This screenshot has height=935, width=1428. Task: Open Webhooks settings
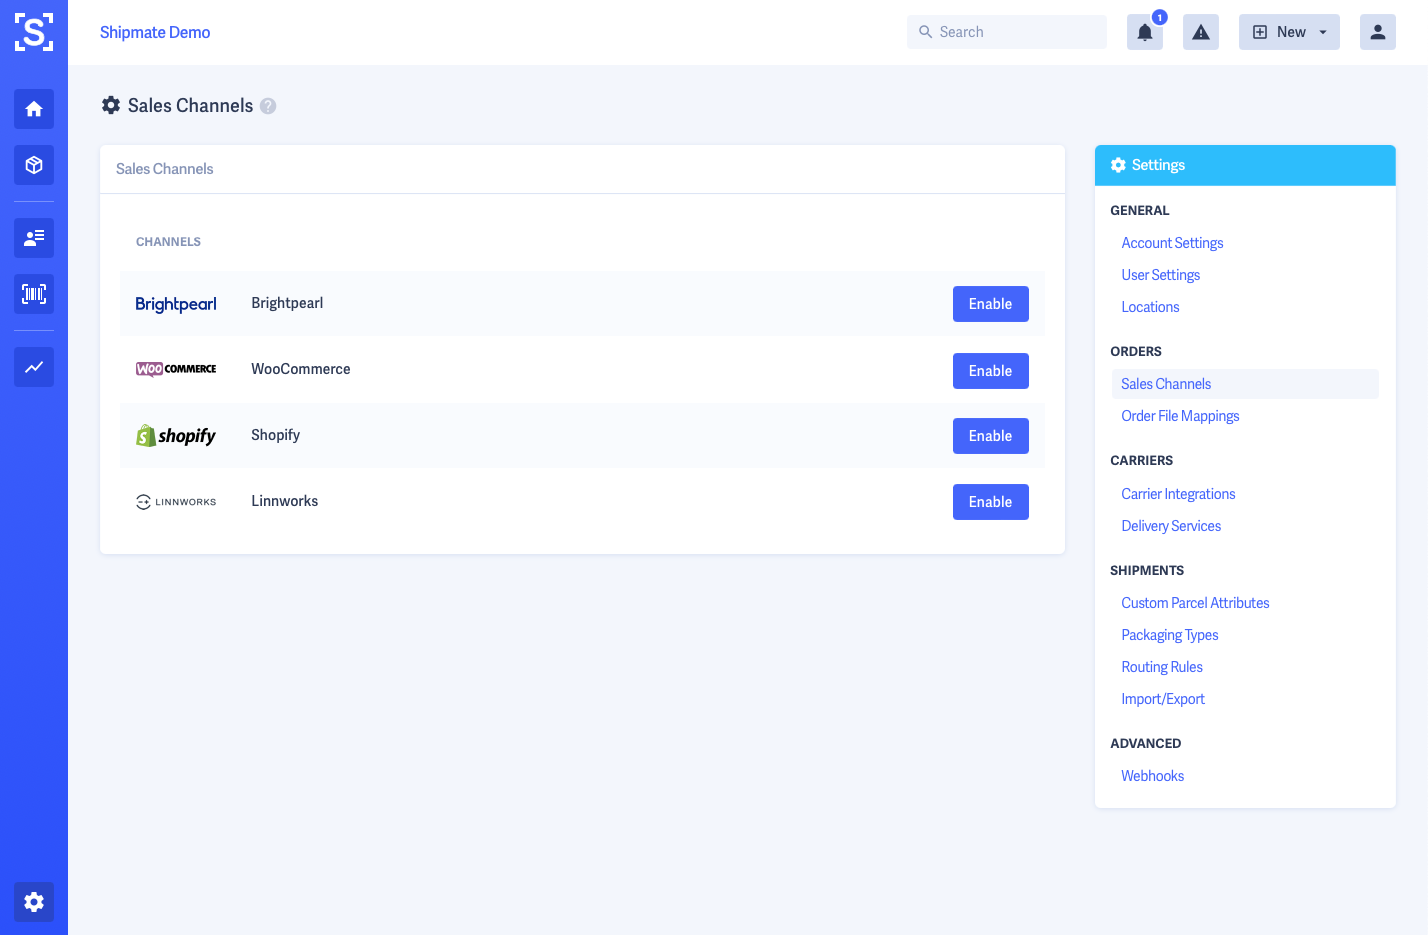1152,776
